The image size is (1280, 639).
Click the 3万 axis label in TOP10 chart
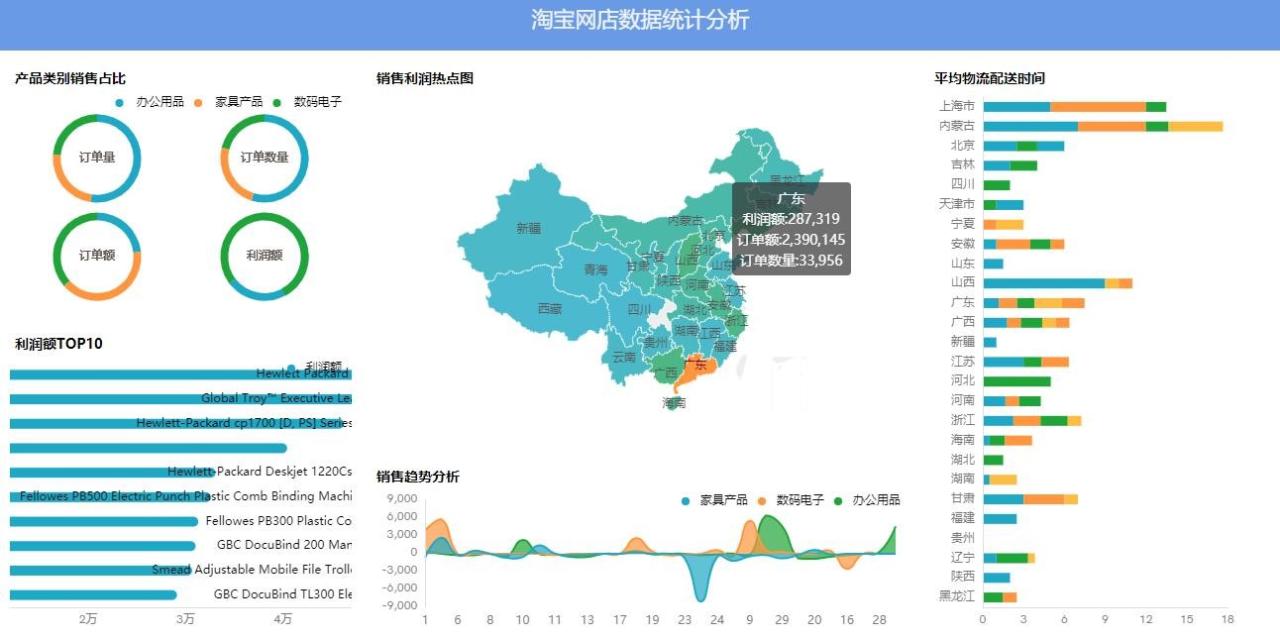[186, 620]
